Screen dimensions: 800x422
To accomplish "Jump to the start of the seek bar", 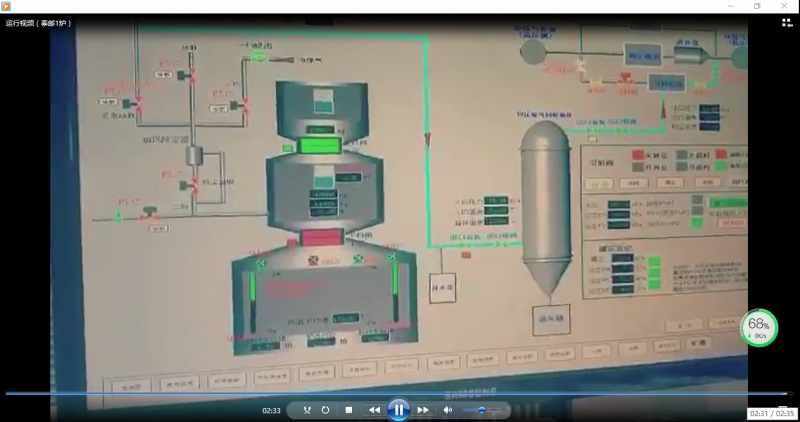I will [x=5, y=393].
